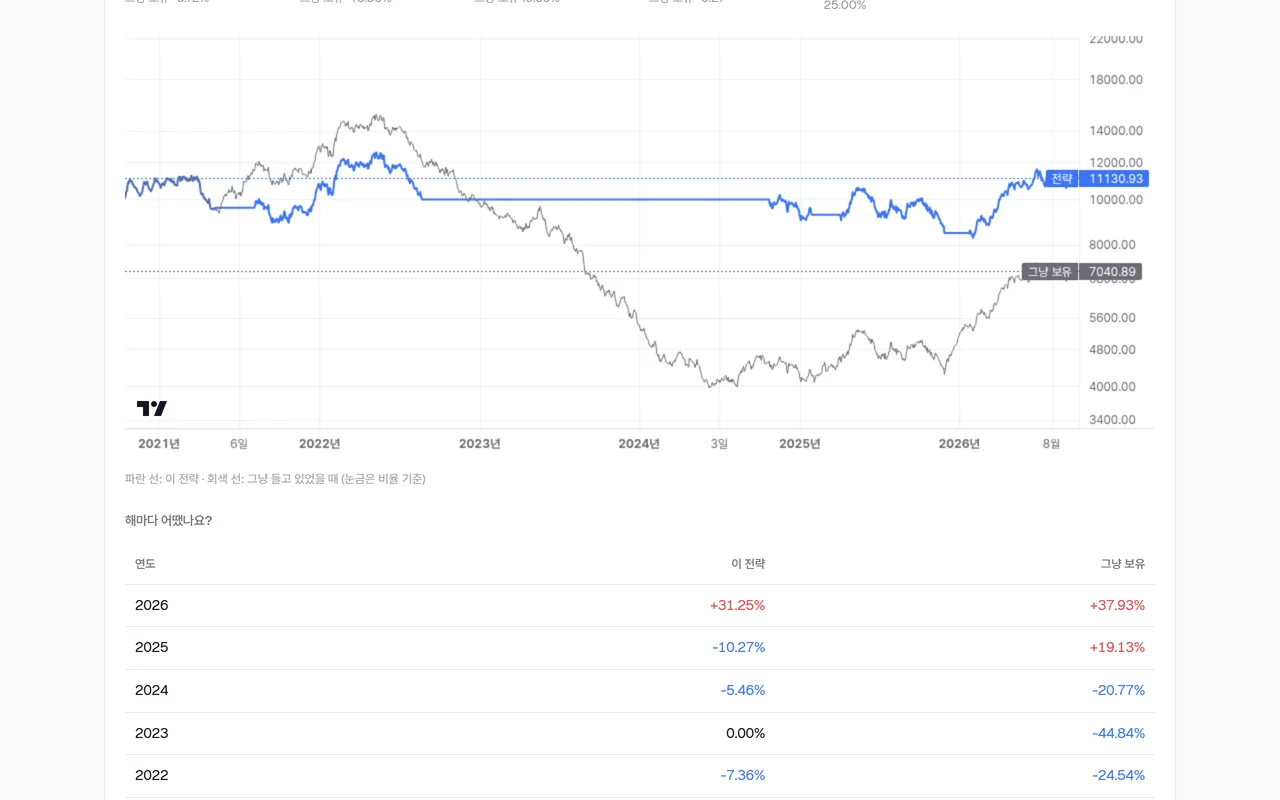The height and width of the screenshot is (800, 1280).
Task: Open the TradingView logo on chart
Action: click(152, 408)
